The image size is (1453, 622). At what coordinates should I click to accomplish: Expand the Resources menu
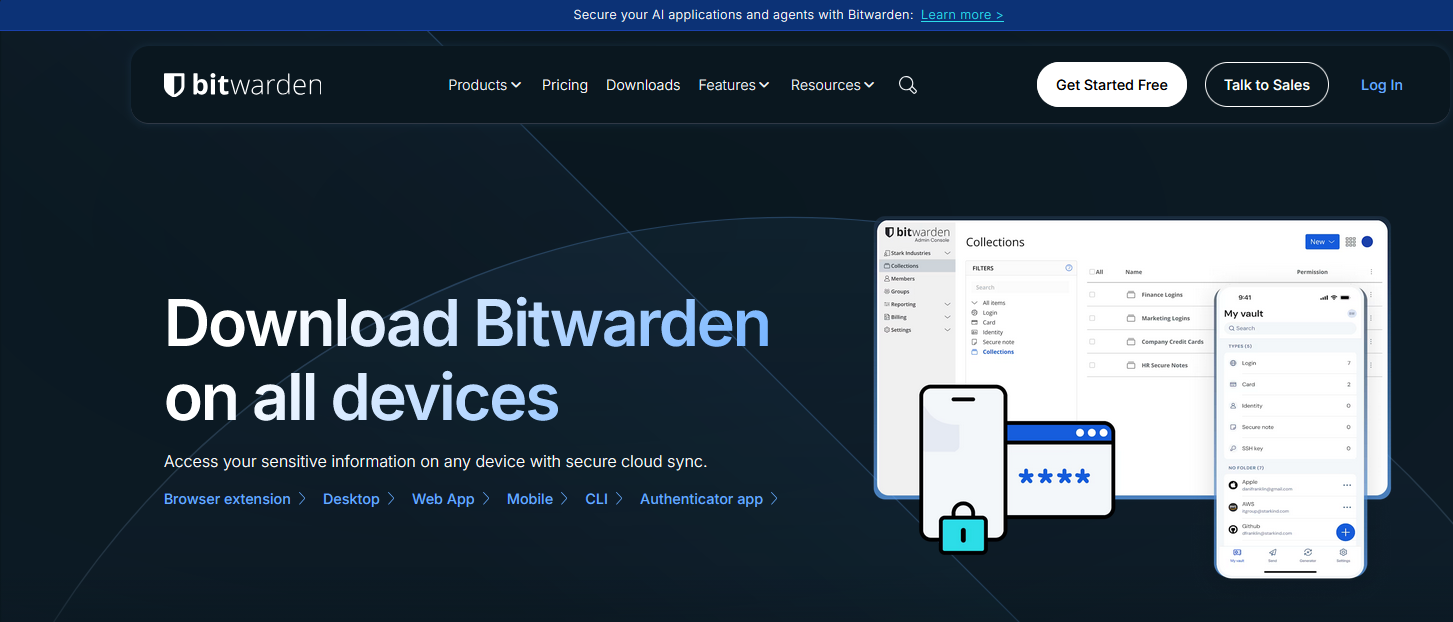tap(833, 85)
